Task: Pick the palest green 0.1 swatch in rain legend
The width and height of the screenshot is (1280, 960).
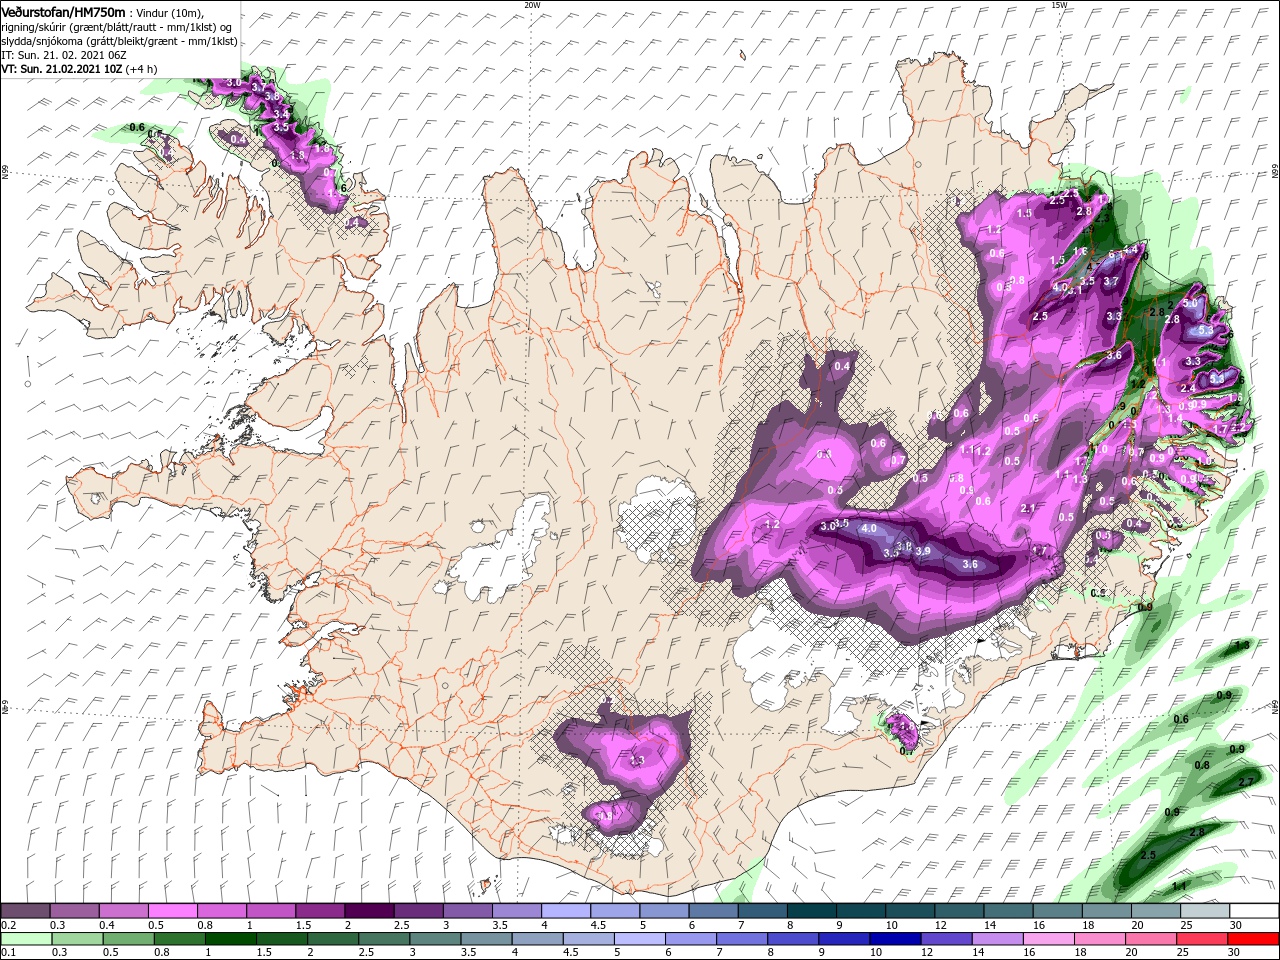Action: pyautogui.click(x=25, y=939)
